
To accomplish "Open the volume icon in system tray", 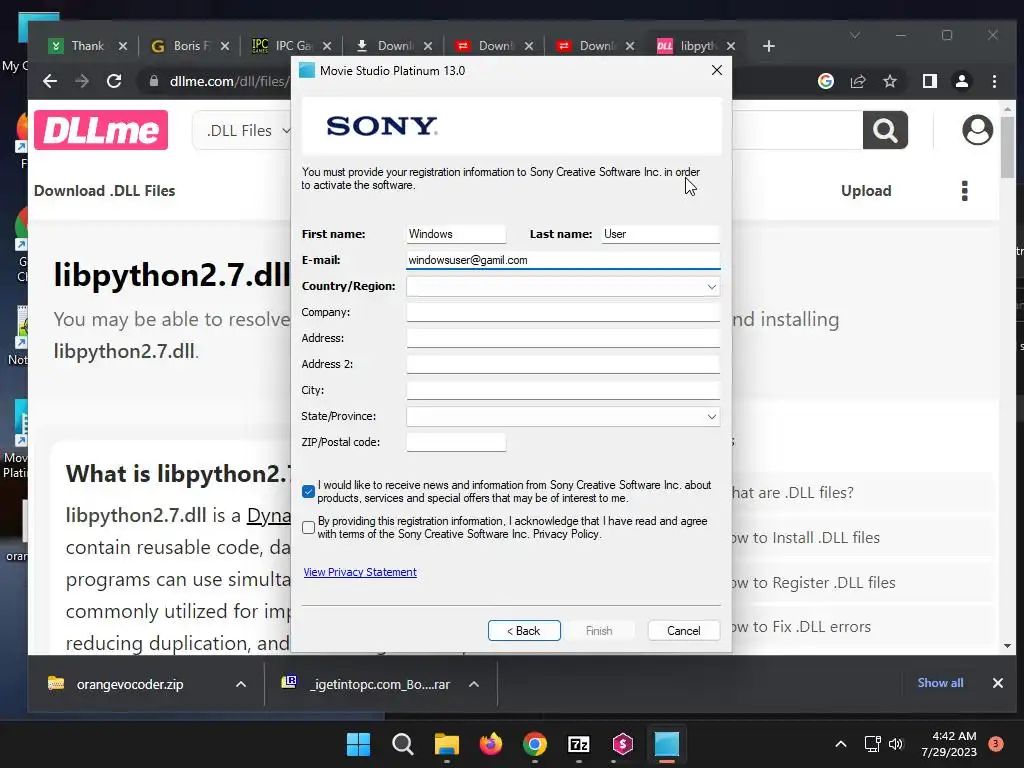I will tap(896, 744).
